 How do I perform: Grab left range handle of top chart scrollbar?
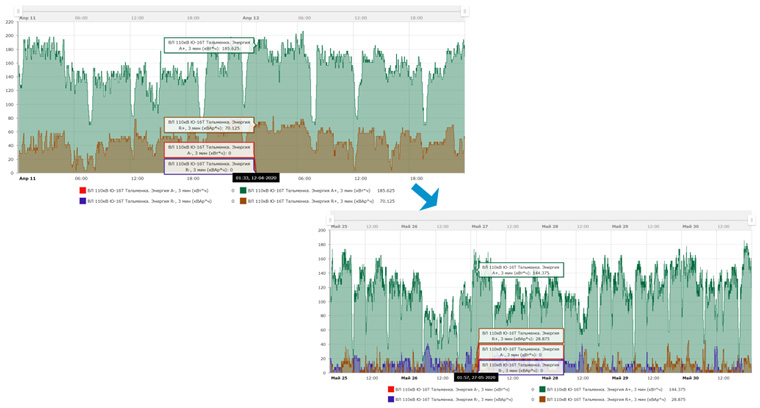pos(18,11)
